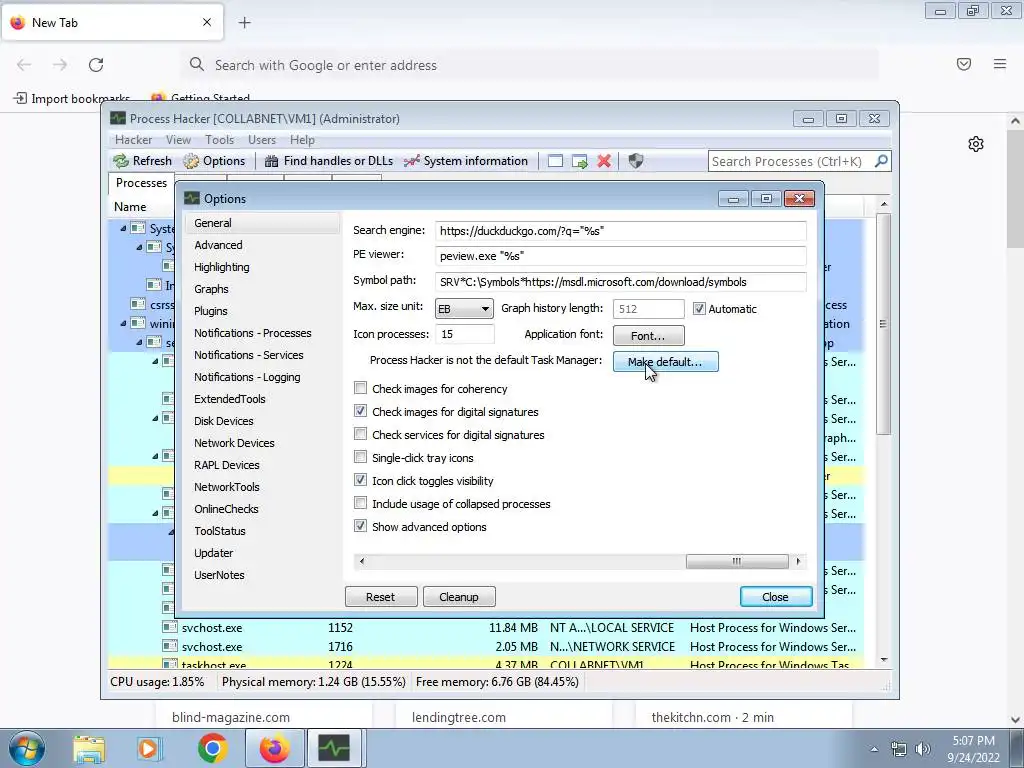Screen dimensions: 1024x768
Task: Click the Refresh toolbar icon in Process Hacker
Action: [121, 161]
